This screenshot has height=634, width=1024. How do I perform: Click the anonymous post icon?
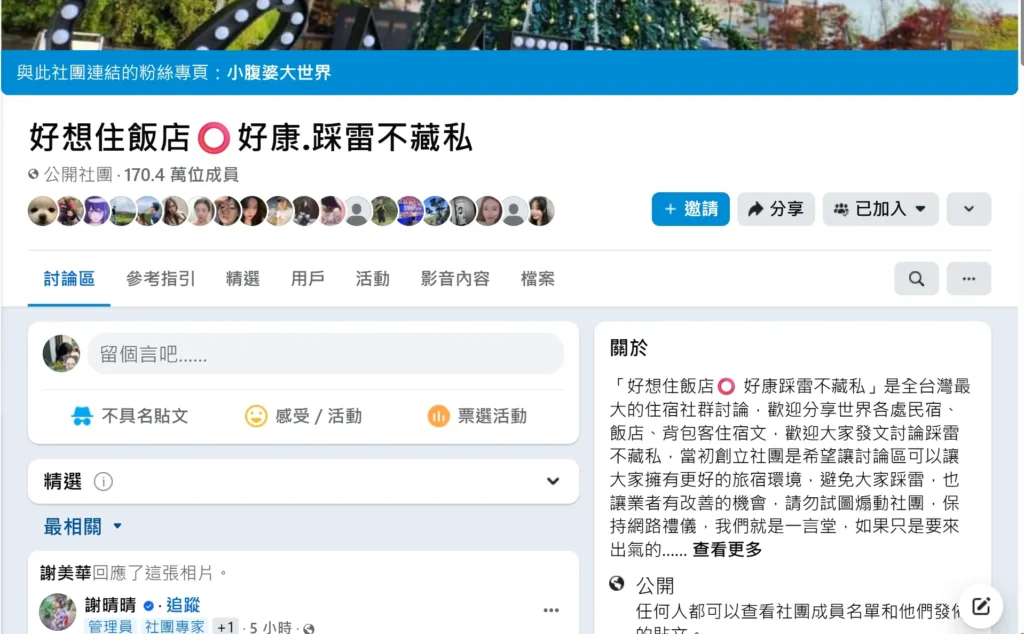coord(82,416)
